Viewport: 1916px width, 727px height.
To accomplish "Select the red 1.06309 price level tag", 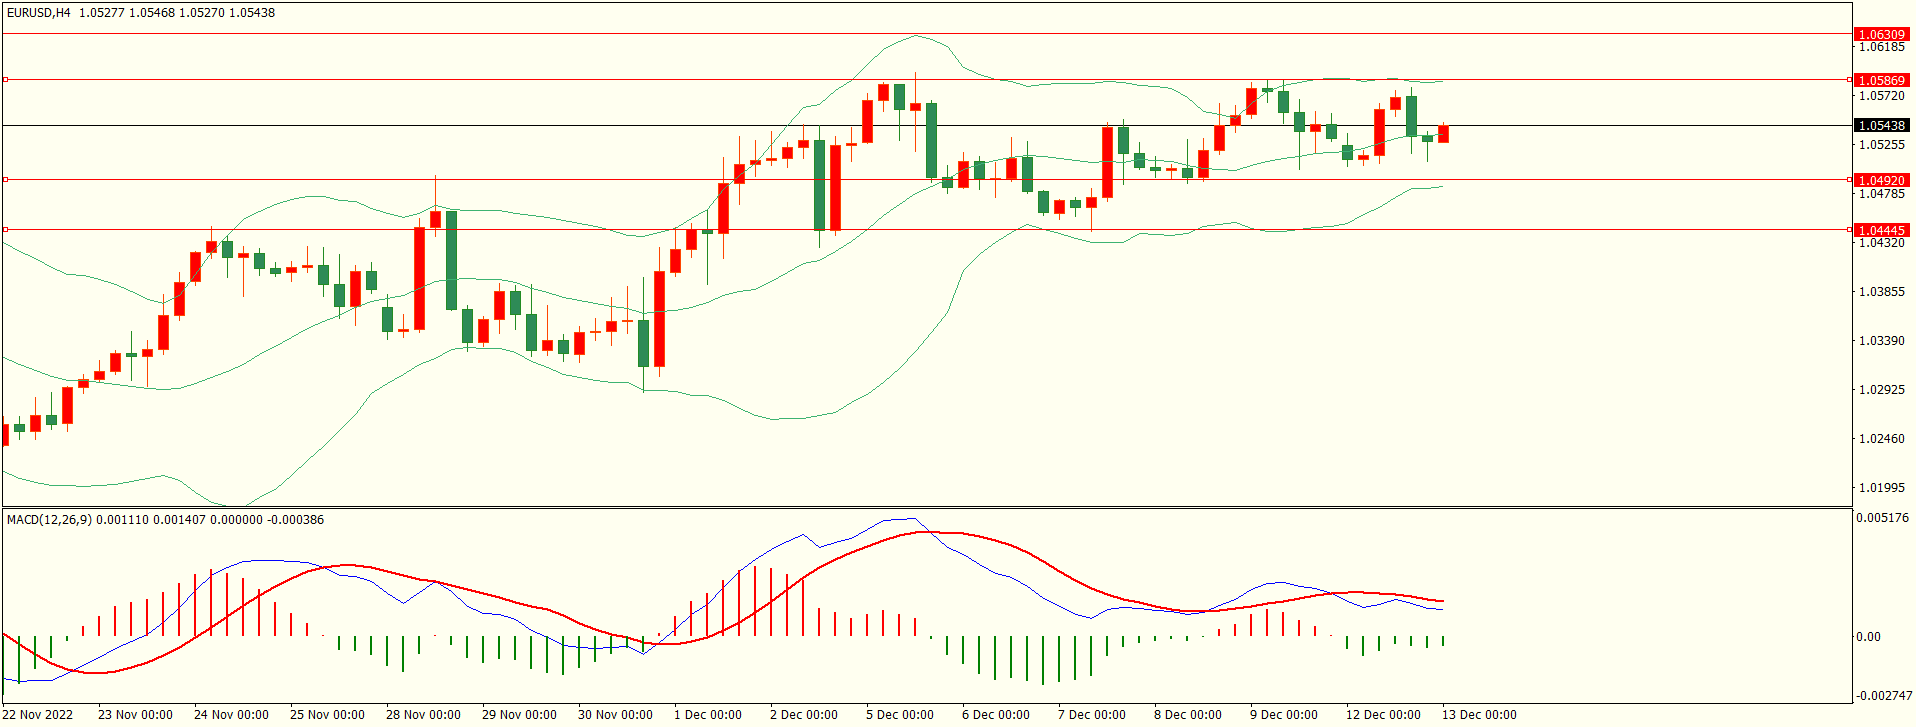I will 1881,34.
